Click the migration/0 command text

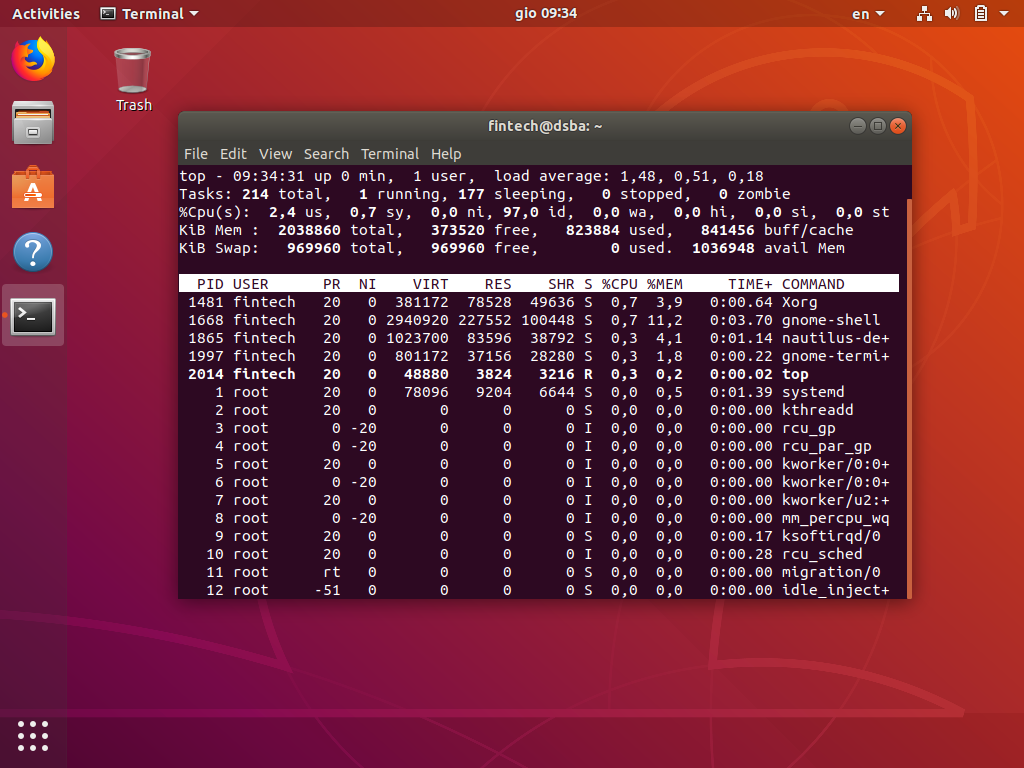(831, 572)
